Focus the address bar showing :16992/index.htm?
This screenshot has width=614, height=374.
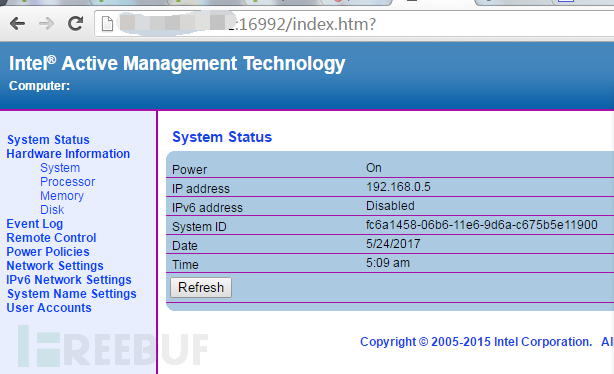point(354,24)
